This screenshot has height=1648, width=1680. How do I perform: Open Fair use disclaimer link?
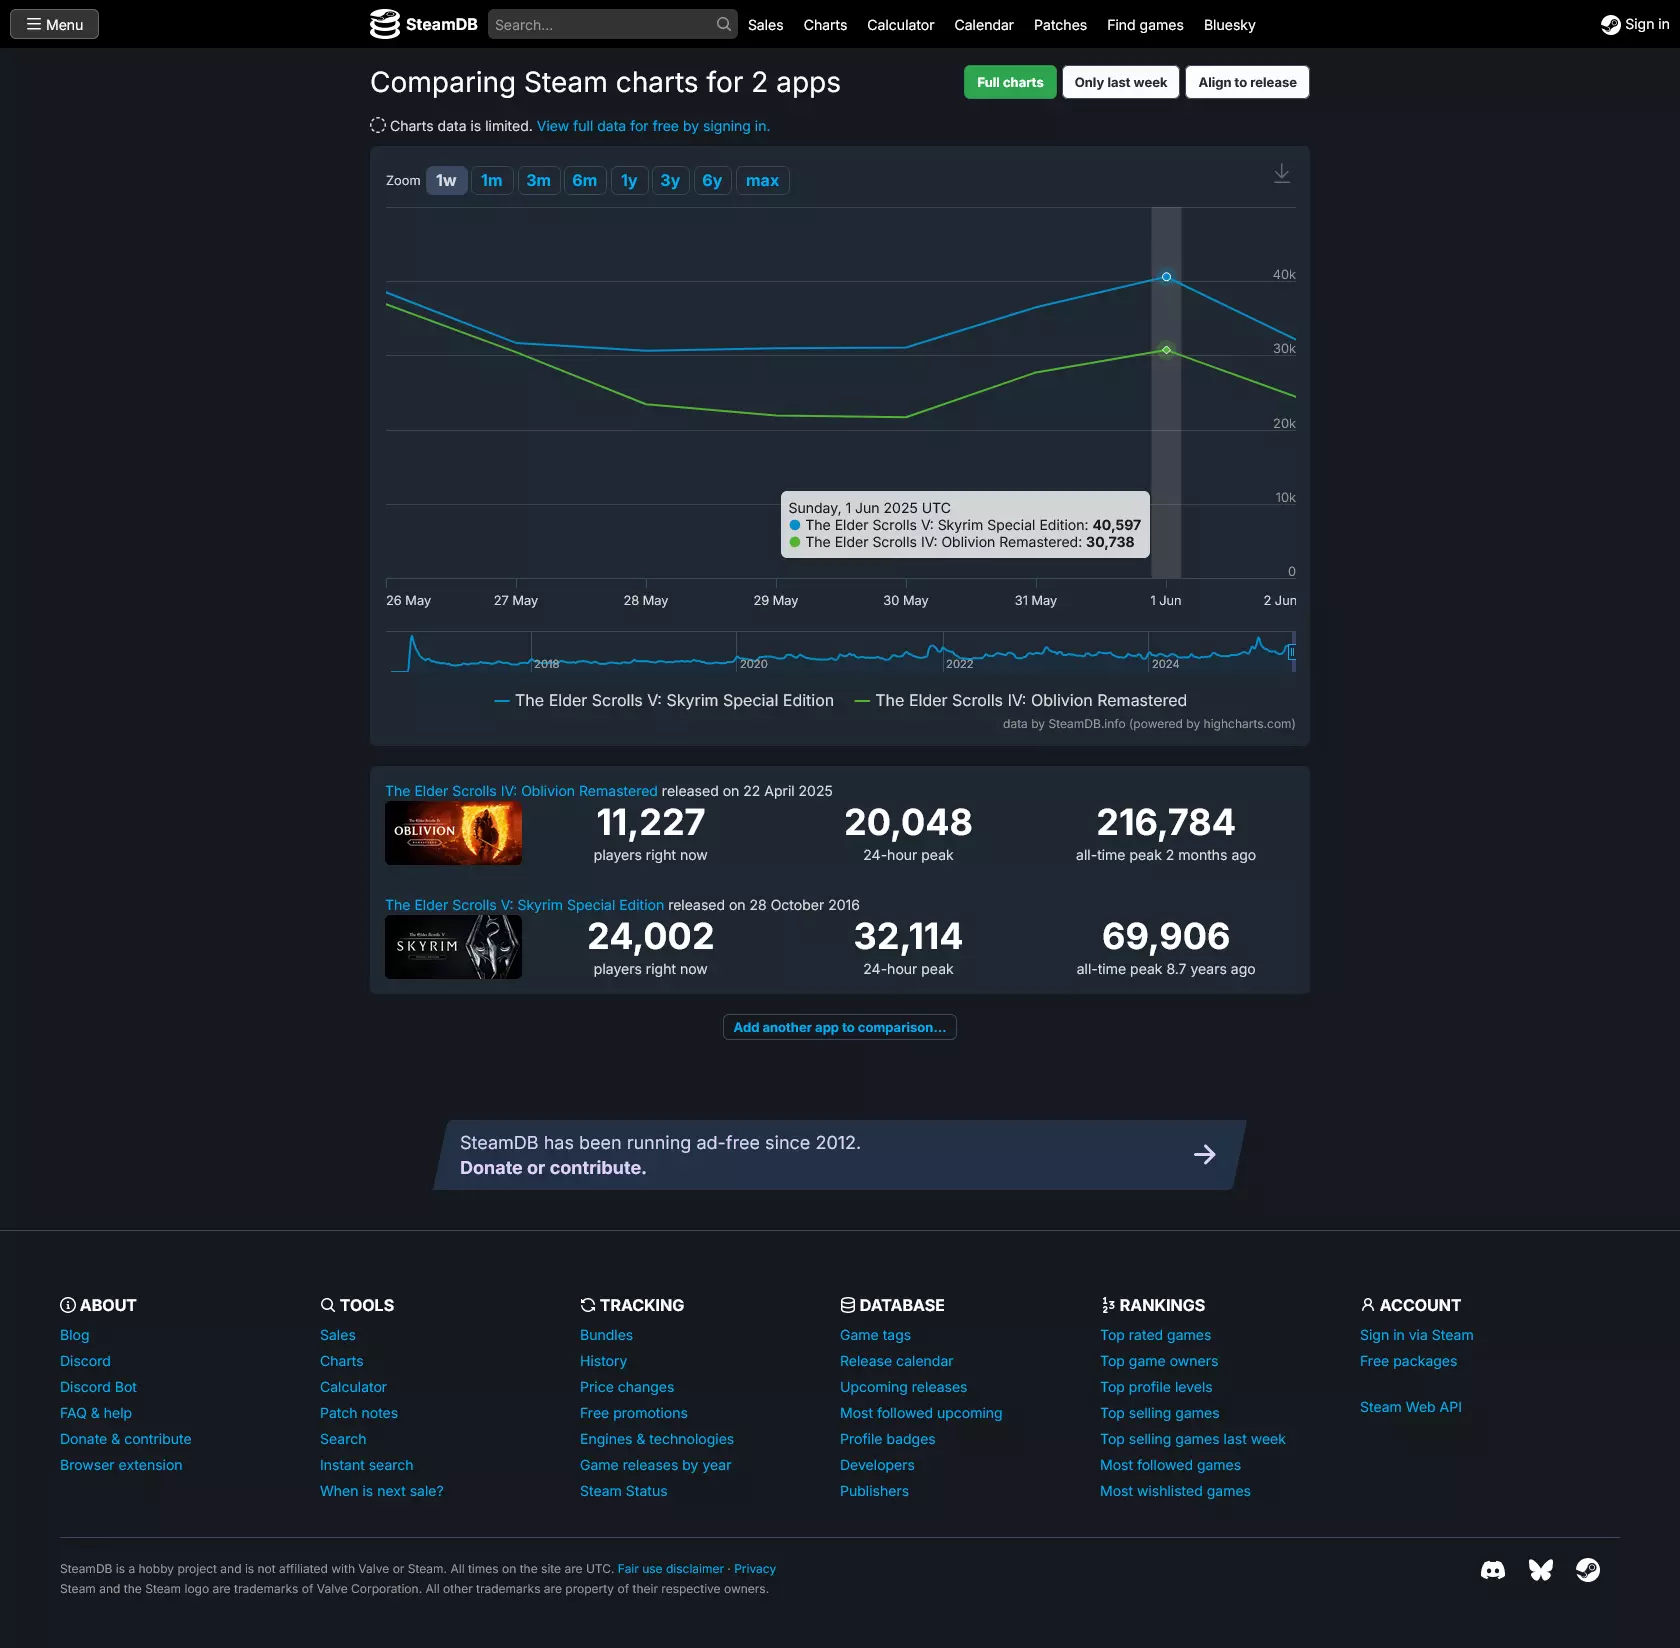(670, 1569)
